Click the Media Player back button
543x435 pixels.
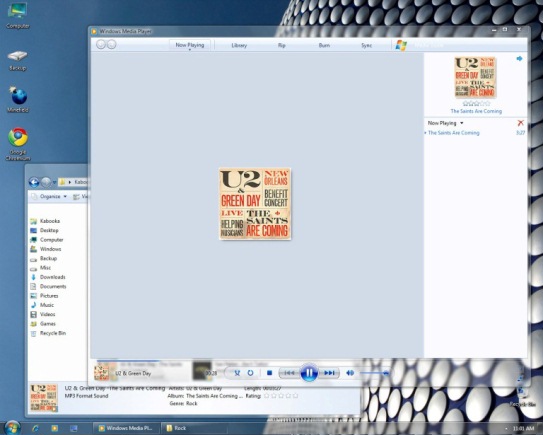tap(101, 44)
